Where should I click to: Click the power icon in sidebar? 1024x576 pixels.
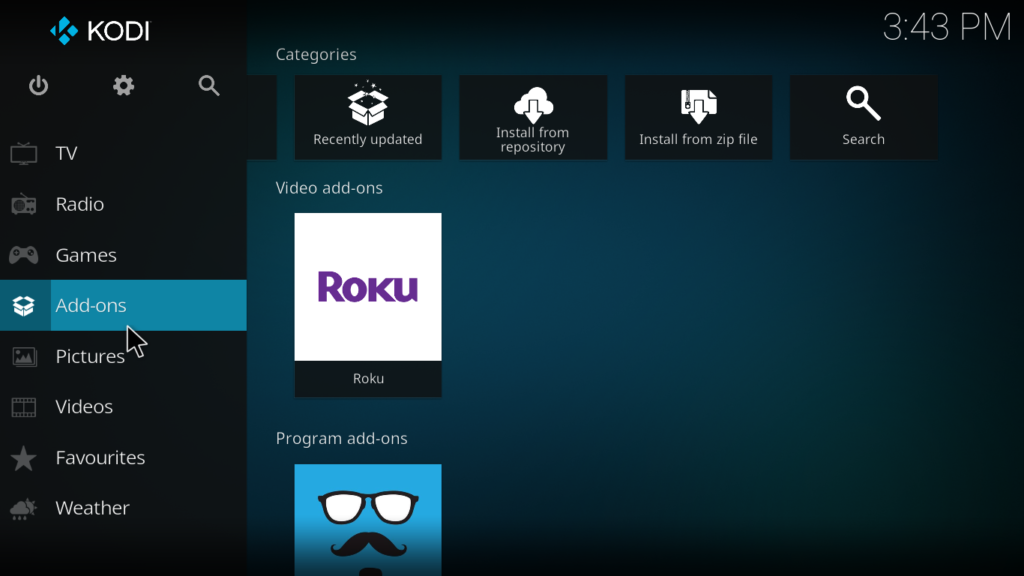point(38,86)
